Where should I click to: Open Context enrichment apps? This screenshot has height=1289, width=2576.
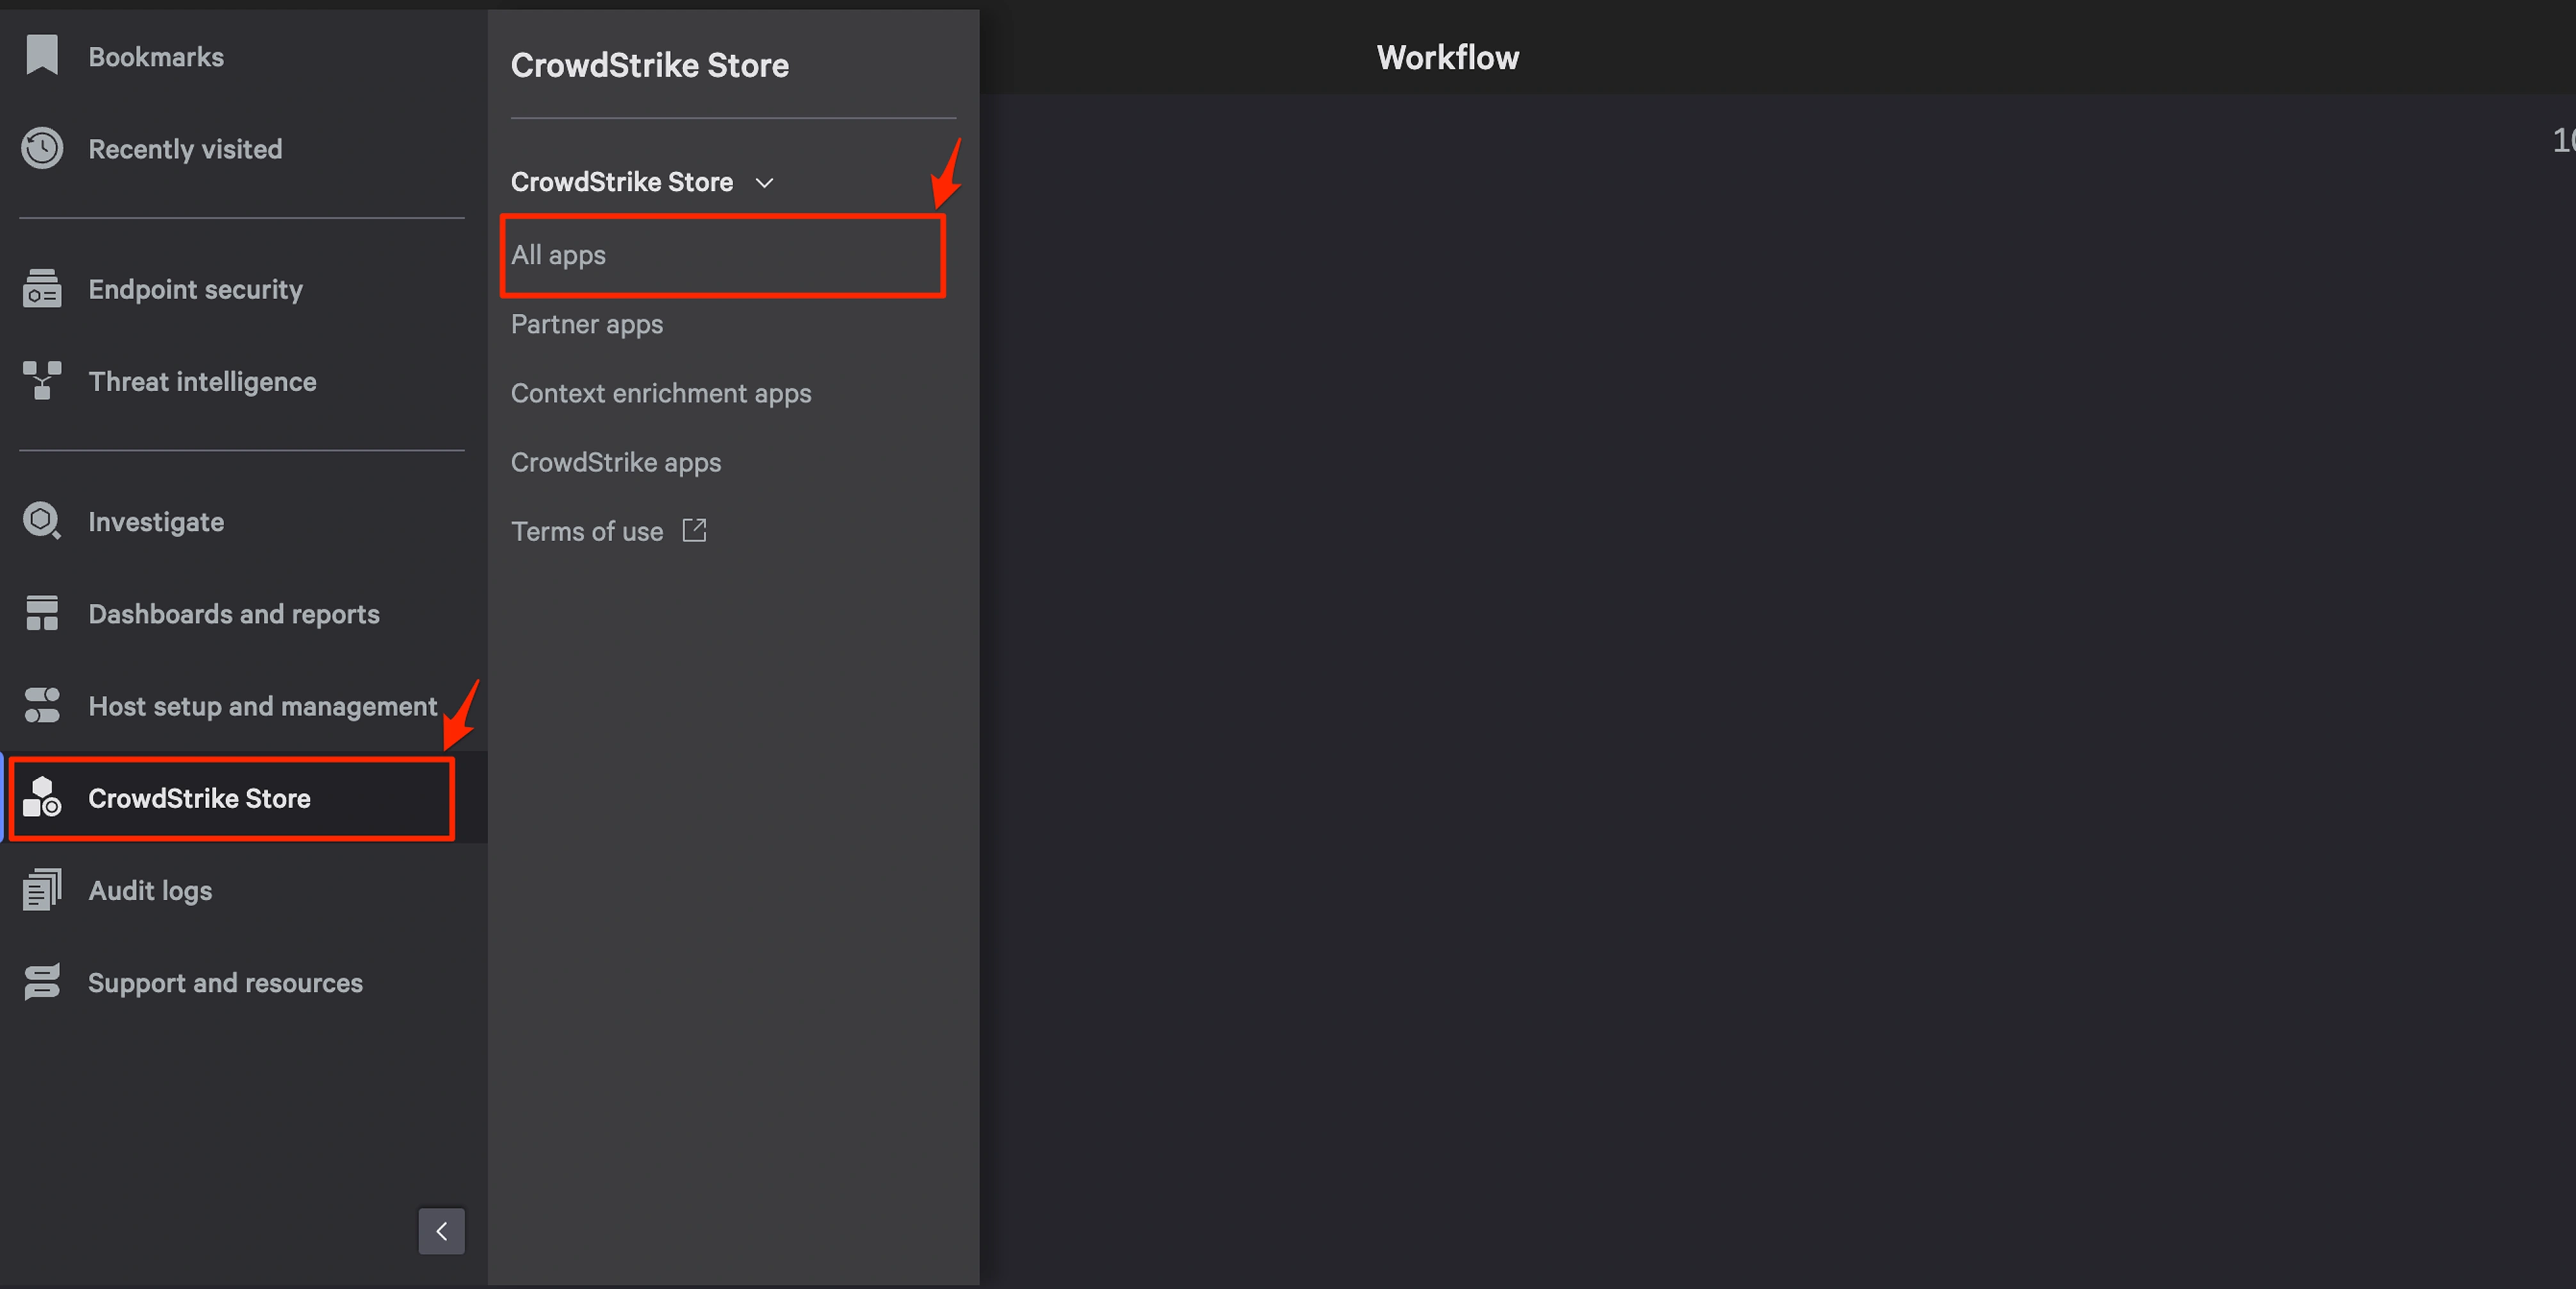click(661, 393)
